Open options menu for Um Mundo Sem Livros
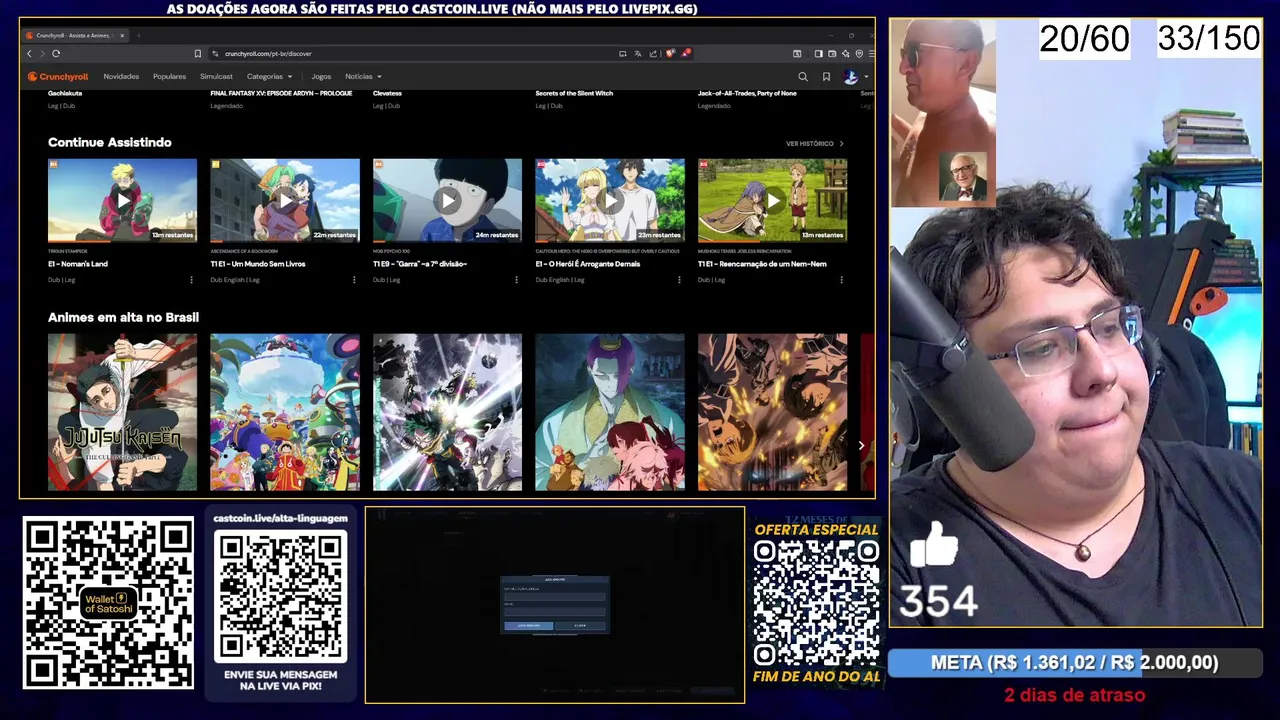The width and height of the screenshot is (1280, 720). point(354,280)
